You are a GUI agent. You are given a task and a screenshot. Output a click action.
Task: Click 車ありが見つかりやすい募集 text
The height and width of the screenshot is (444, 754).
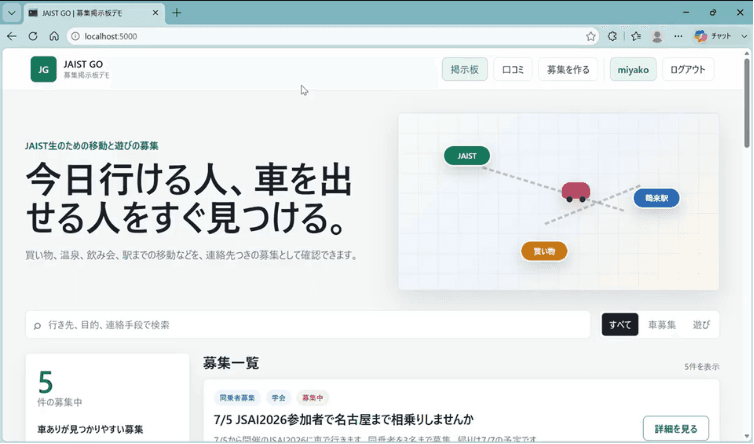click(x=90, y=429)
